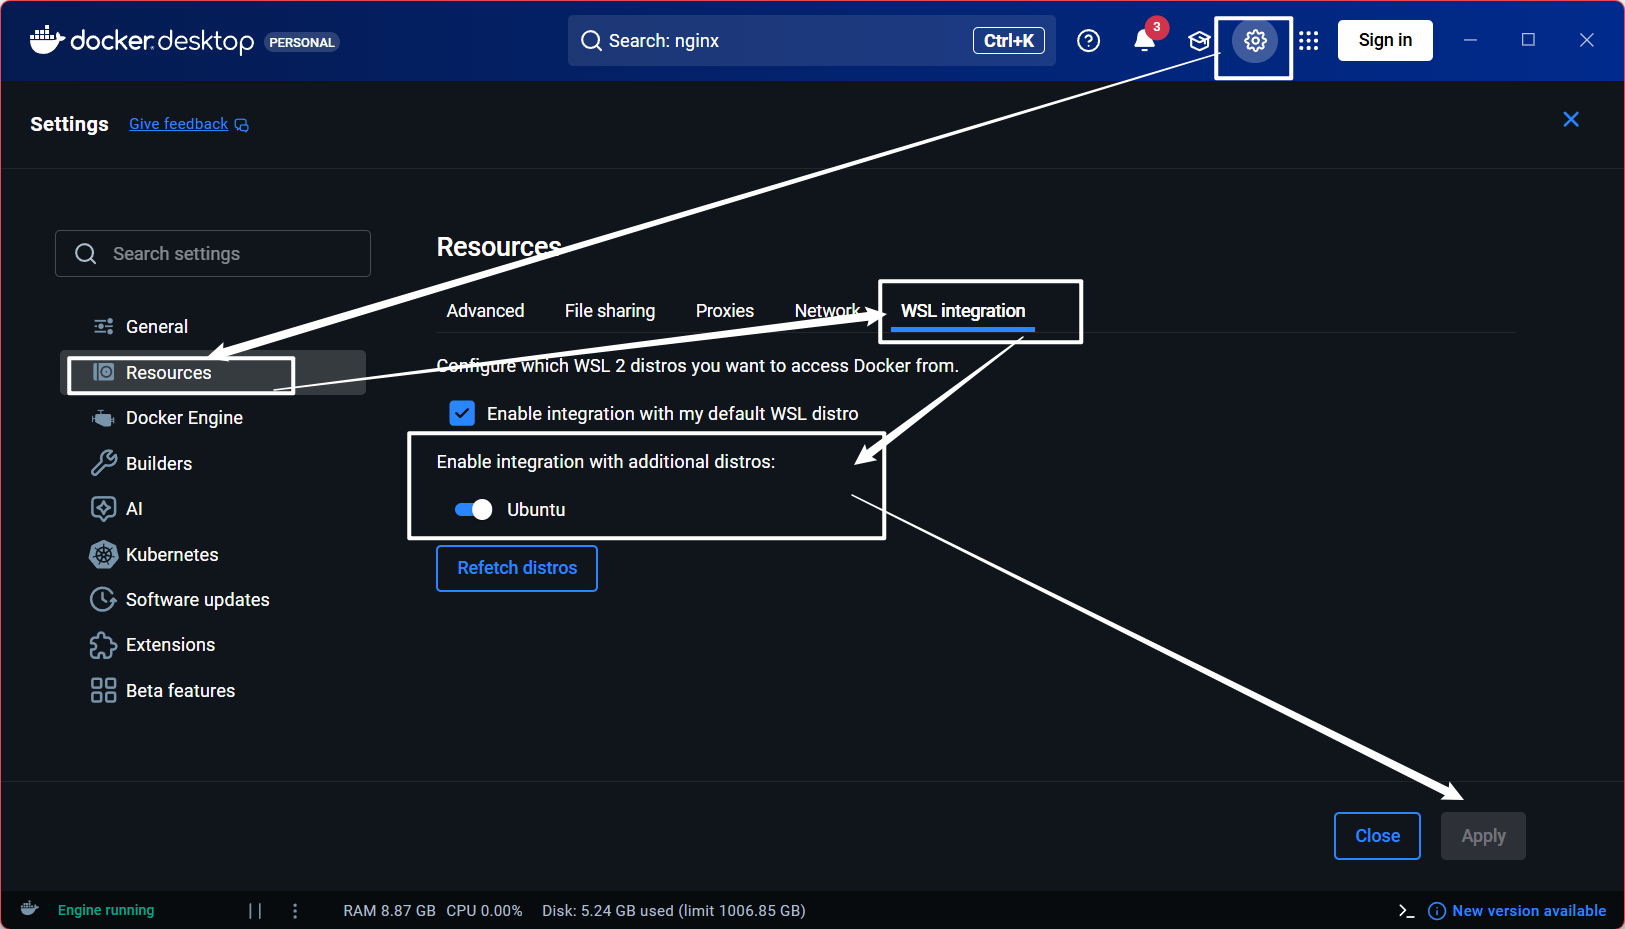This screenshot has width=1625, height=929.
Task: Click the Extensions puzzle icon
Action: pos(103,645)
